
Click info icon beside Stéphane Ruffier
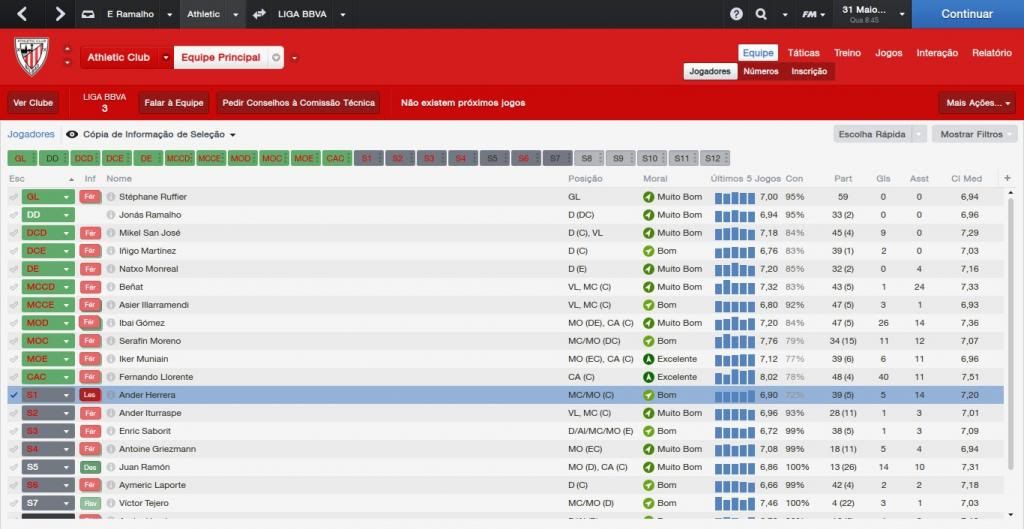point(111,197)
